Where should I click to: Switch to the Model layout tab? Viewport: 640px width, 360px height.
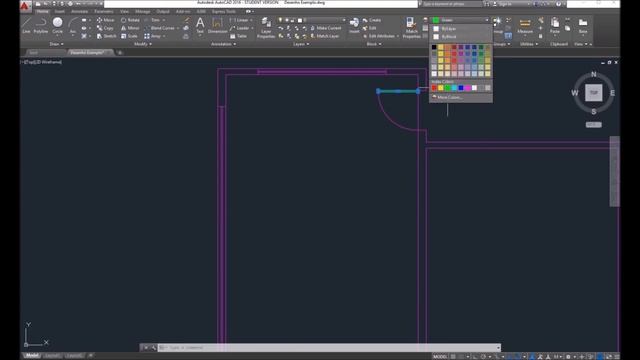(31, 356)
